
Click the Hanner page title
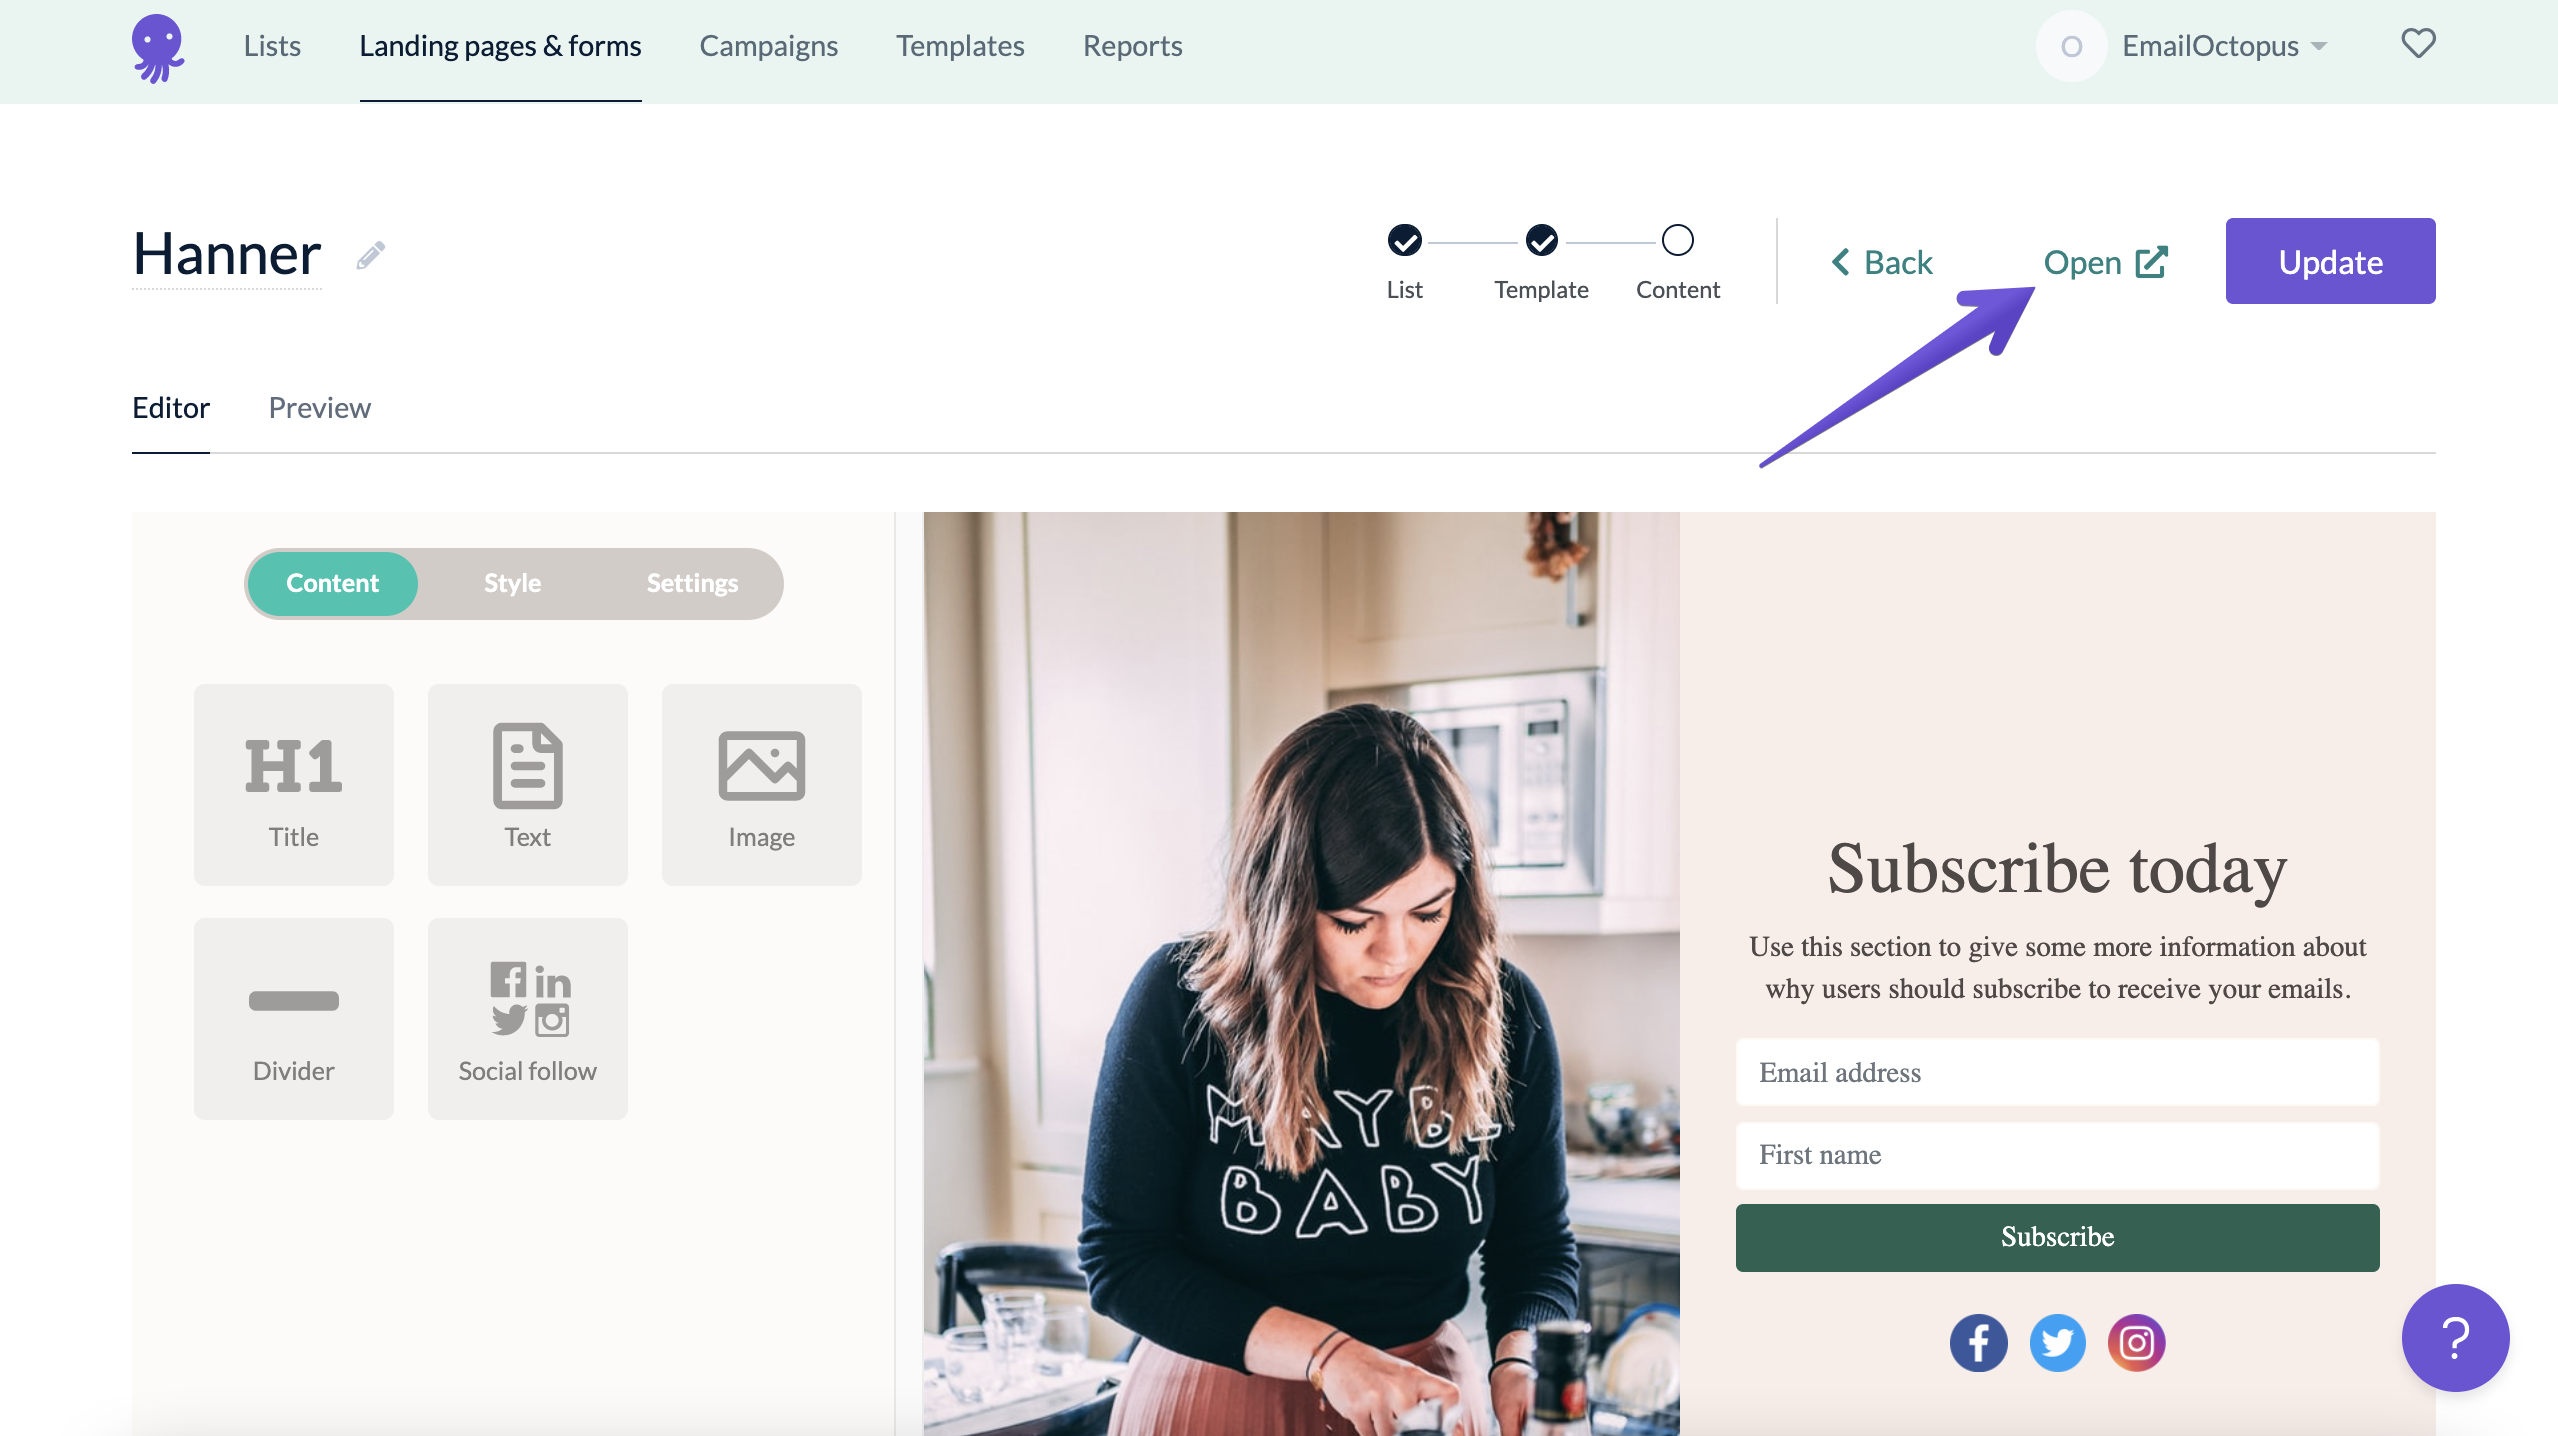click(x=227, y=254)
